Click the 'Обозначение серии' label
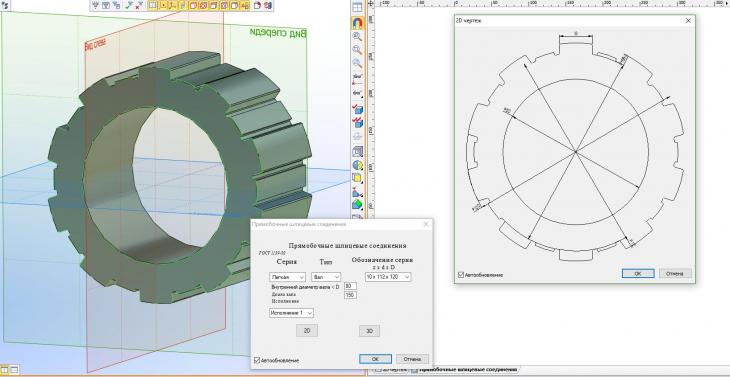The height and width of the screenshot is (377, 730). pyautogui.click(x=382, y=260)
